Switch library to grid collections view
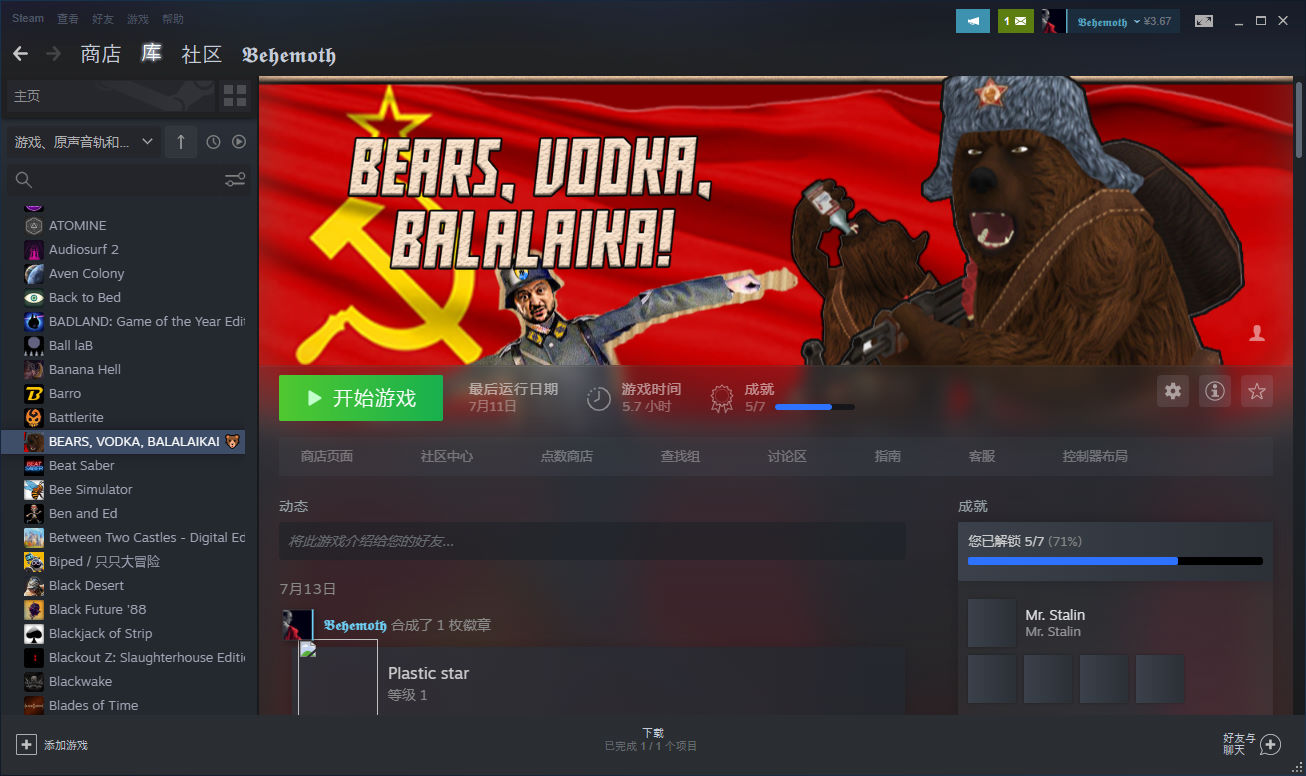The image size is (1306, 776). [x=234, y=96]
